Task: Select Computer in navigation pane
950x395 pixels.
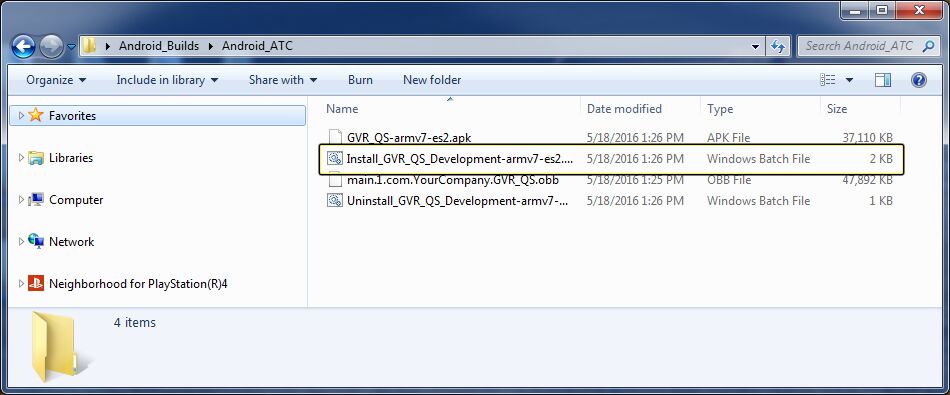Action: coord(76,200)
